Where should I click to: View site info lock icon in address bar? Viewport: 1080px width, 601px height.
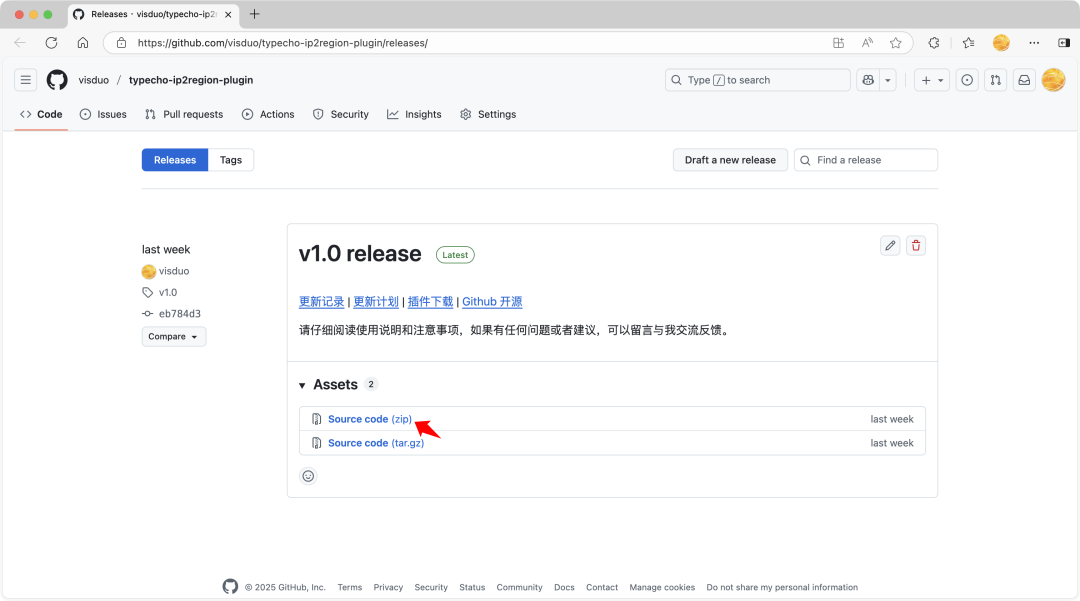(x=121, y=43)
